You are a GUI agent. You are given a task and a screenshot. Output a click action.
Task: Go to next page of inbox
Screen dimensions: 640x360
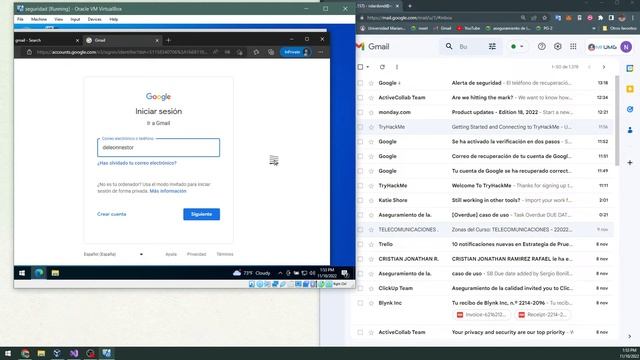tap(604, 67)
